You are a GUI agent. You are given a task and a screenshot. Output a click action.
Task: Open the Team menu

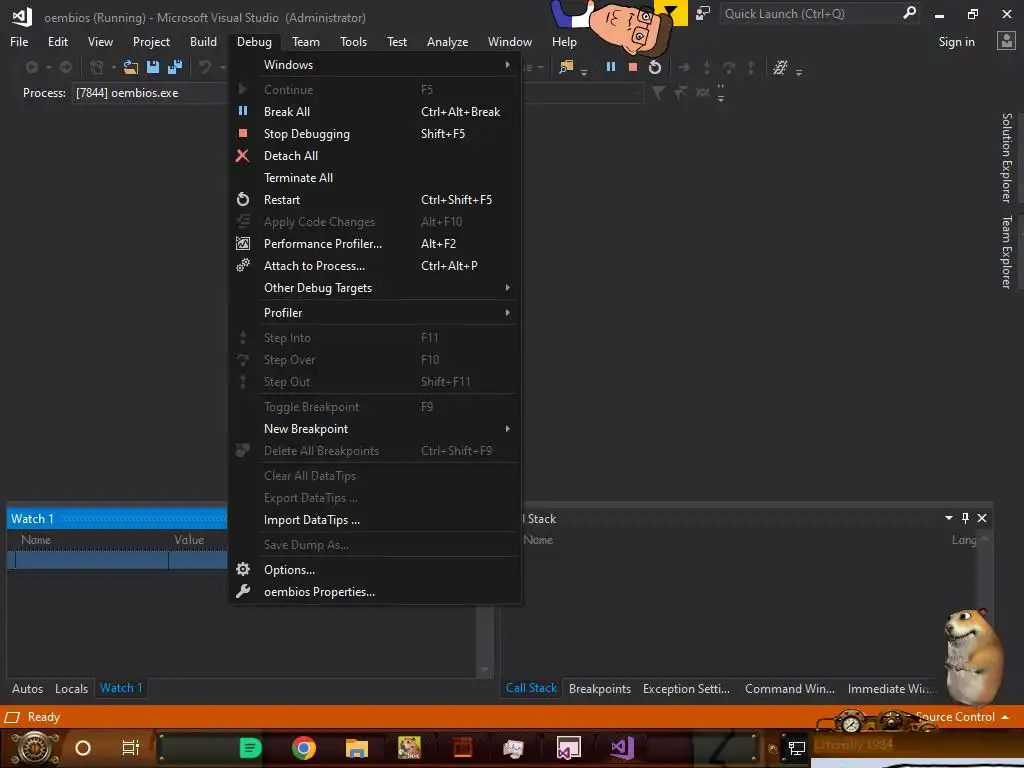tap(306, 42)
